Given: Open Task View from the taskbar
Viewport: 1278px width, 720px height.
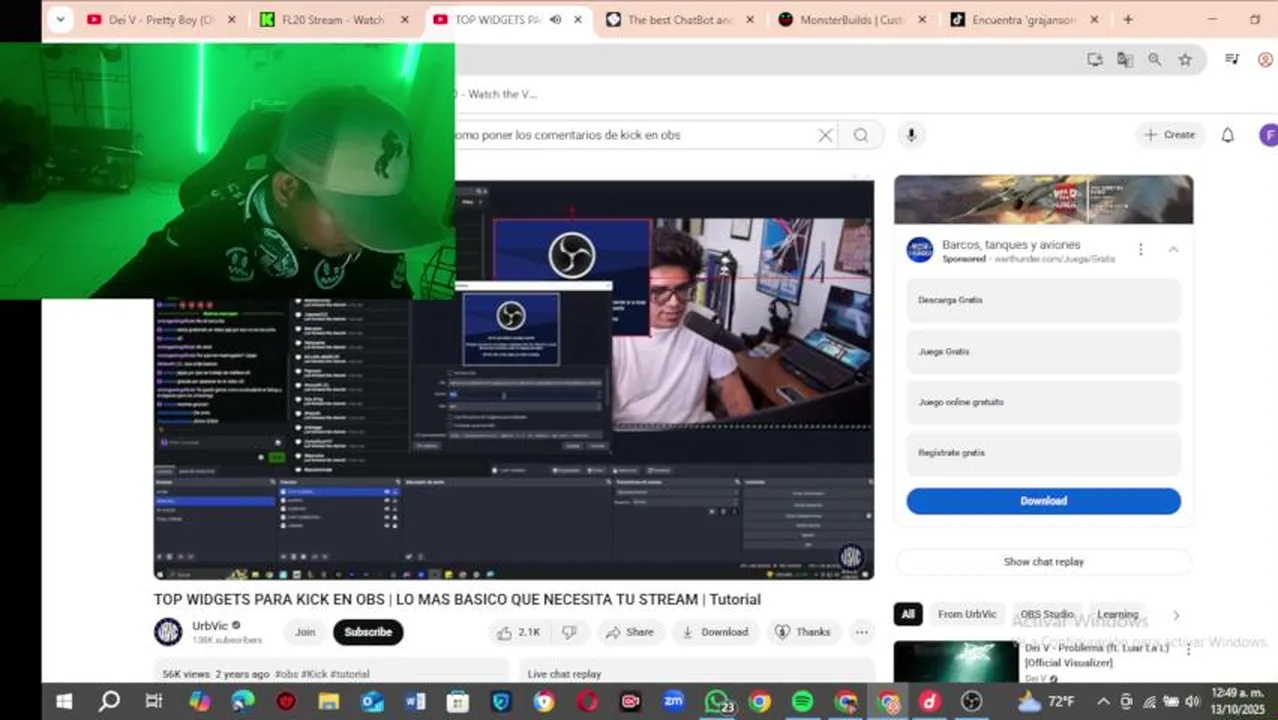Looking at the screenshot, I should point(153,702).
